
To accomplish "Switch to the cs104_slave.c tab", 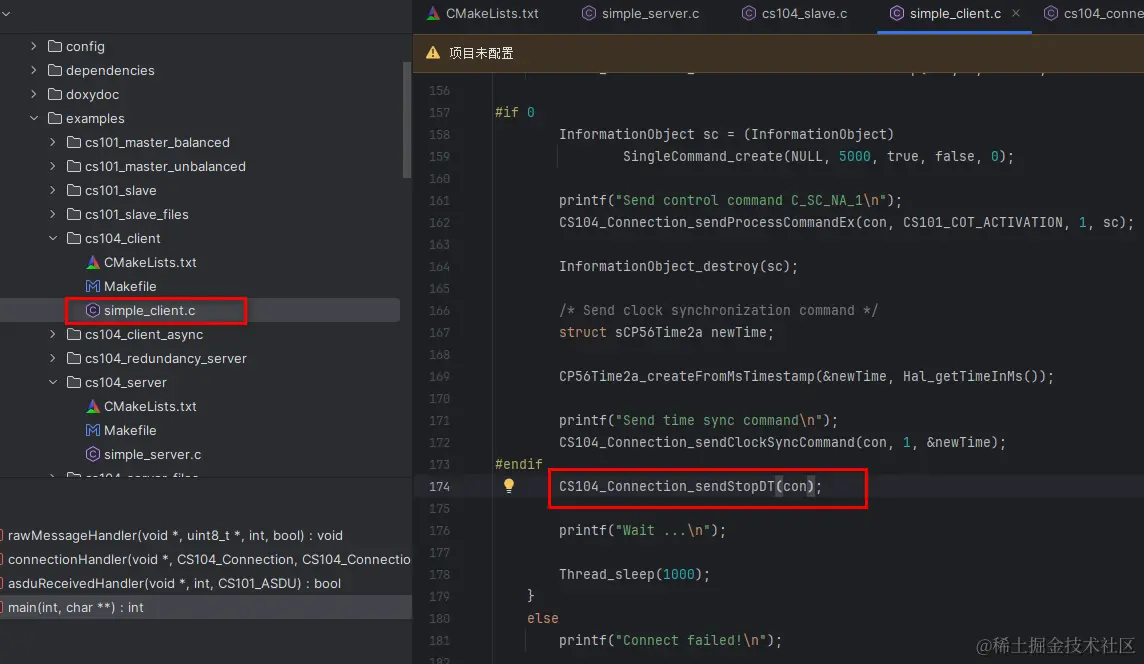I will tap(795, 13).
